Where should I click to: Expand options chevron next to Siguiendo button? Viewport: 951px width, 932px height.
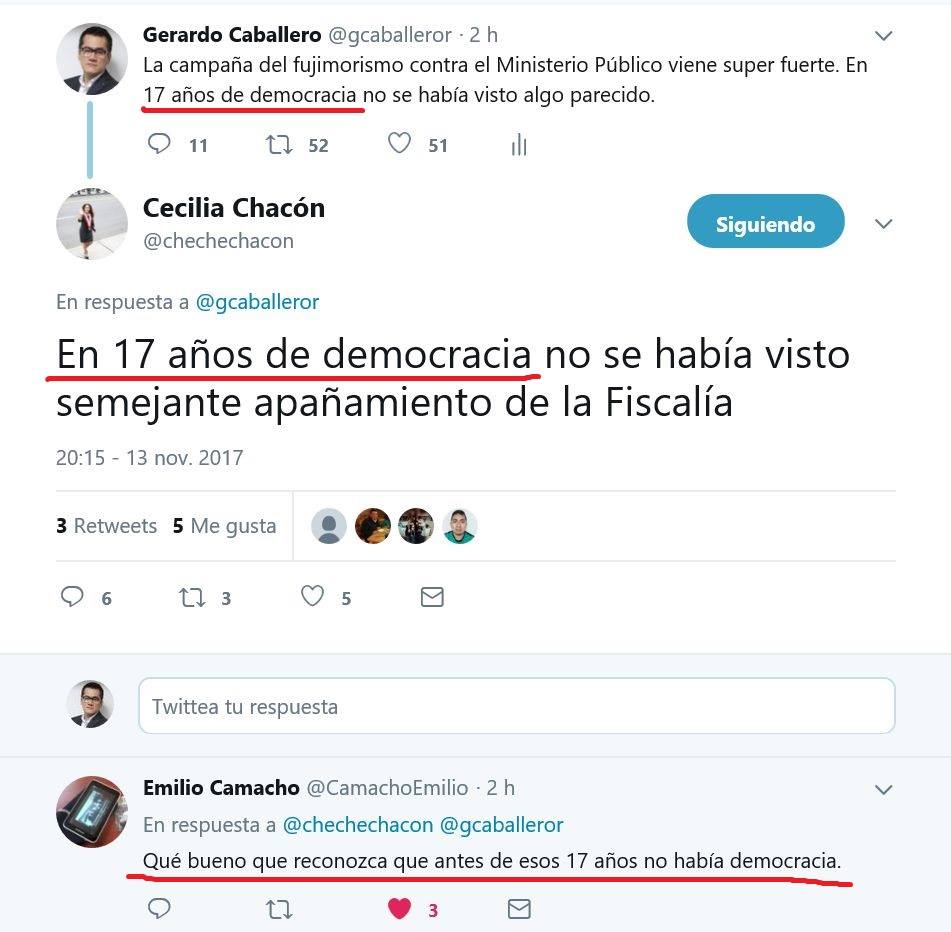tap(883, 224)
